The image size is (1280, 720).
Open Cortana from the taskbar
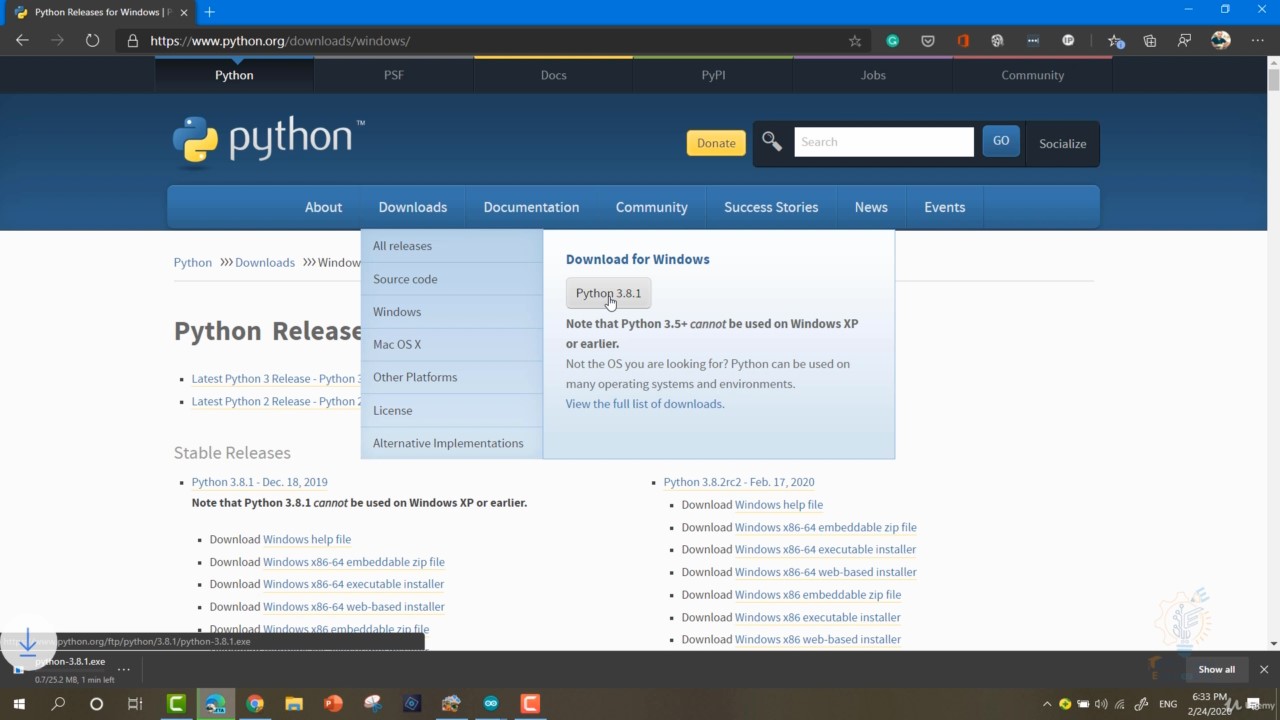point(96,704)
